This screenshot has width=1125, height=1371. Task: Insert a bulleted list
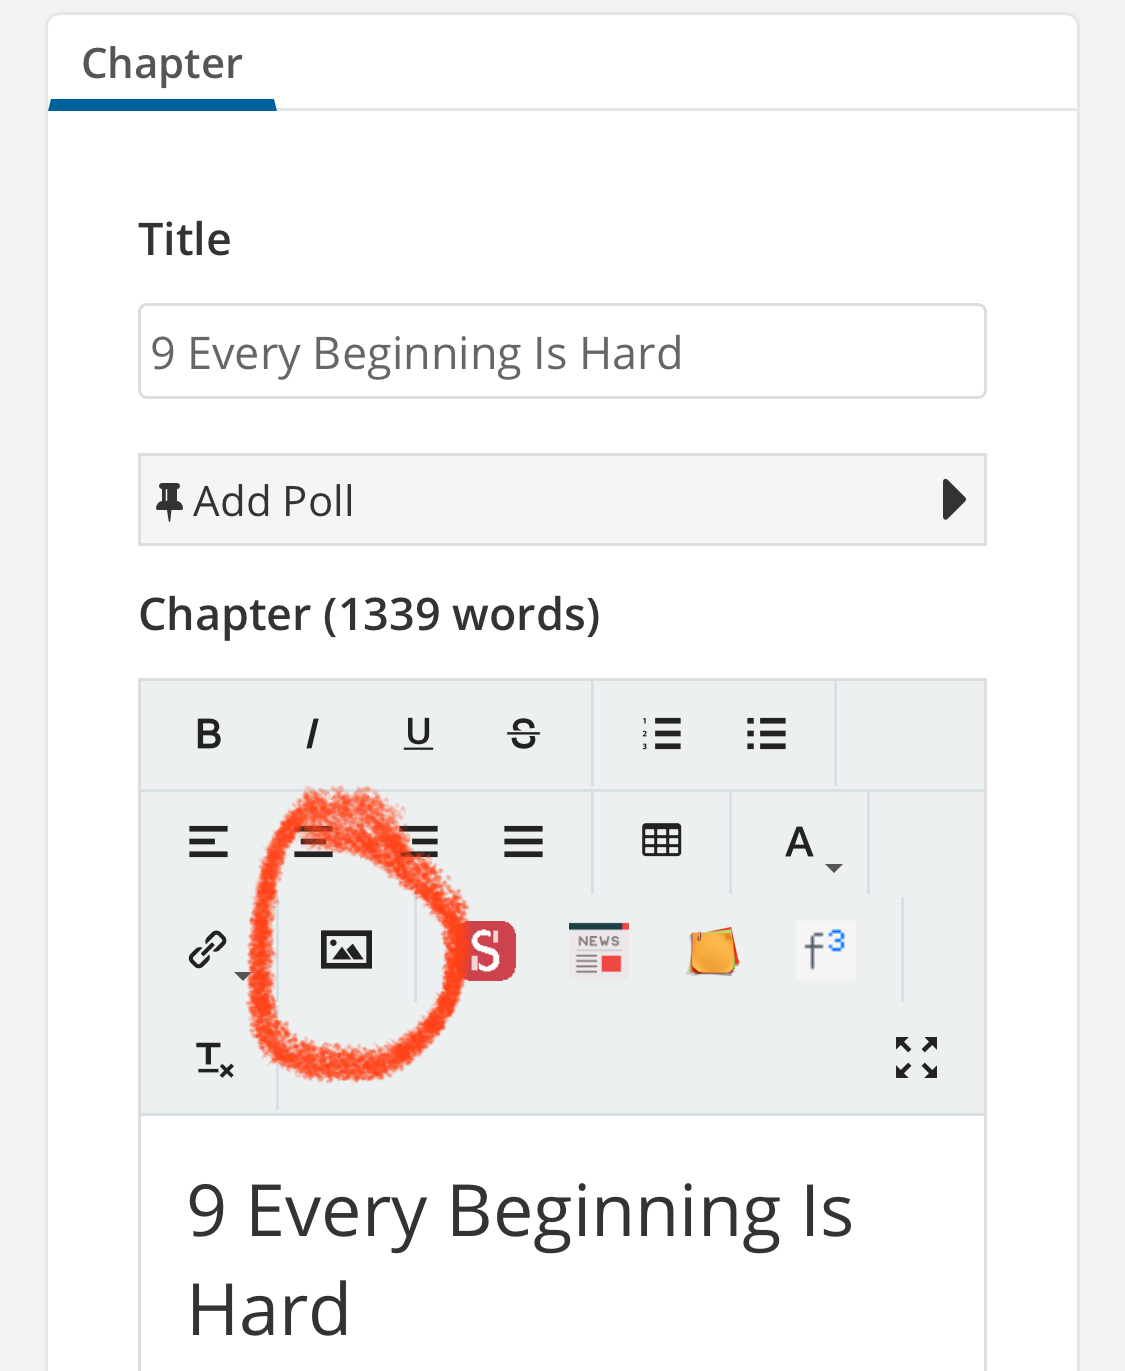[766, 734]
